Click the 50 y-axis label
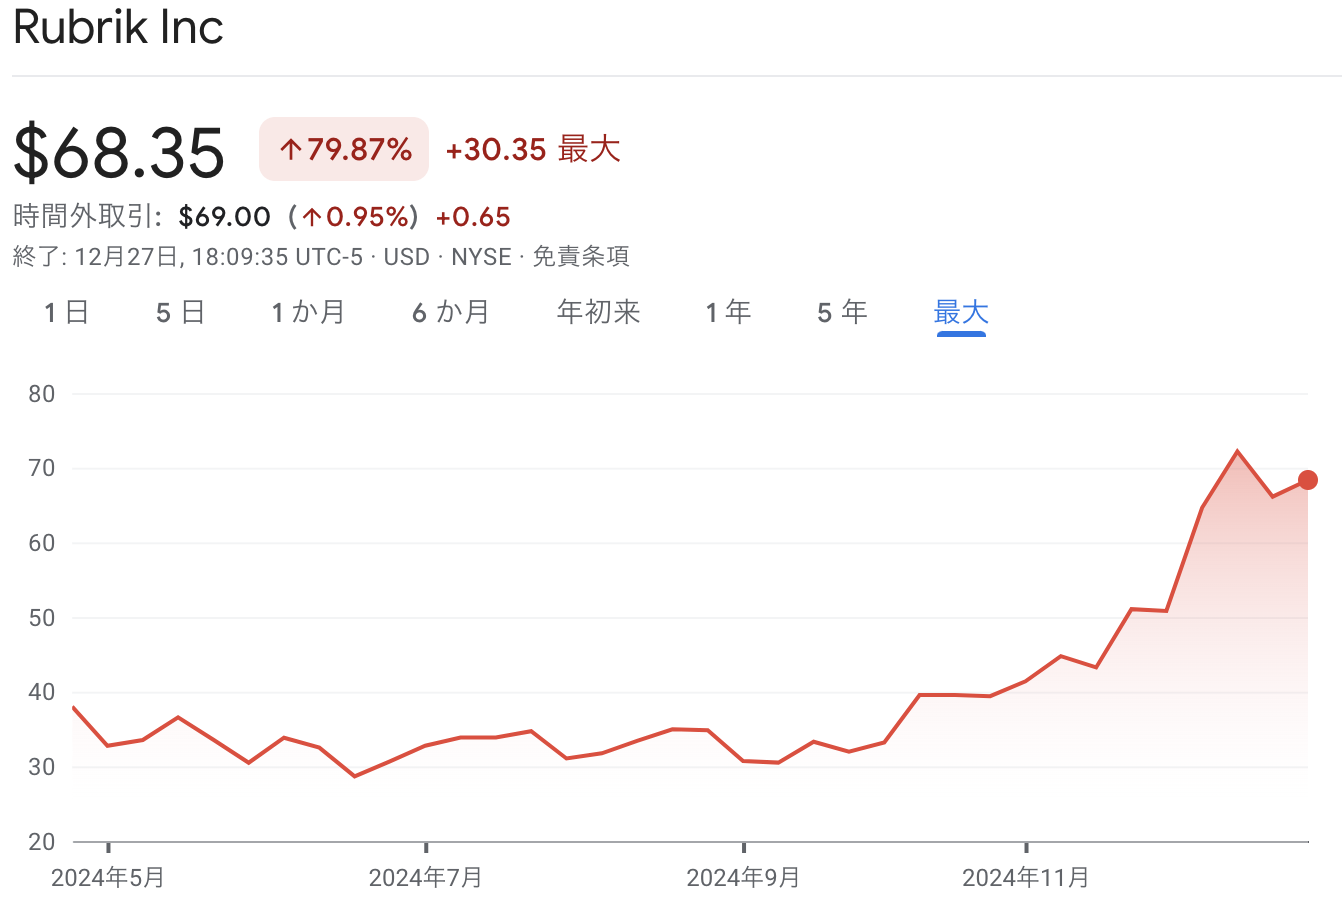 (x=42, y=618)
